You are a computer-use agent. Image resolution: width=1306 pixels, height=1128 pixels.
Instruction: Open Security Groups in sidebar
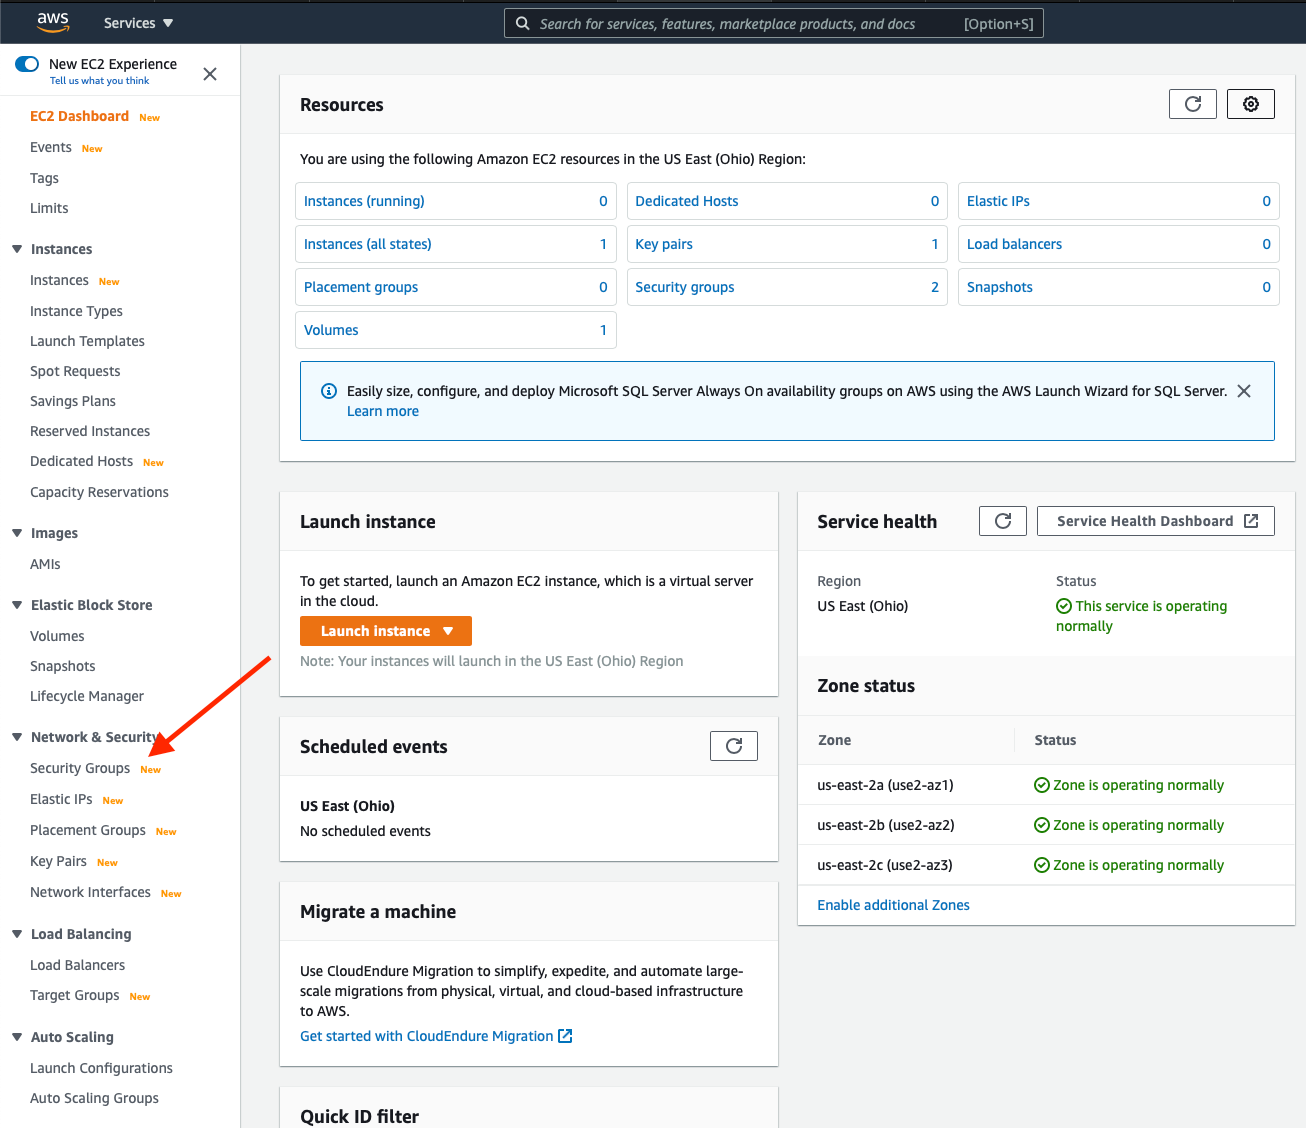pos(80,768)
